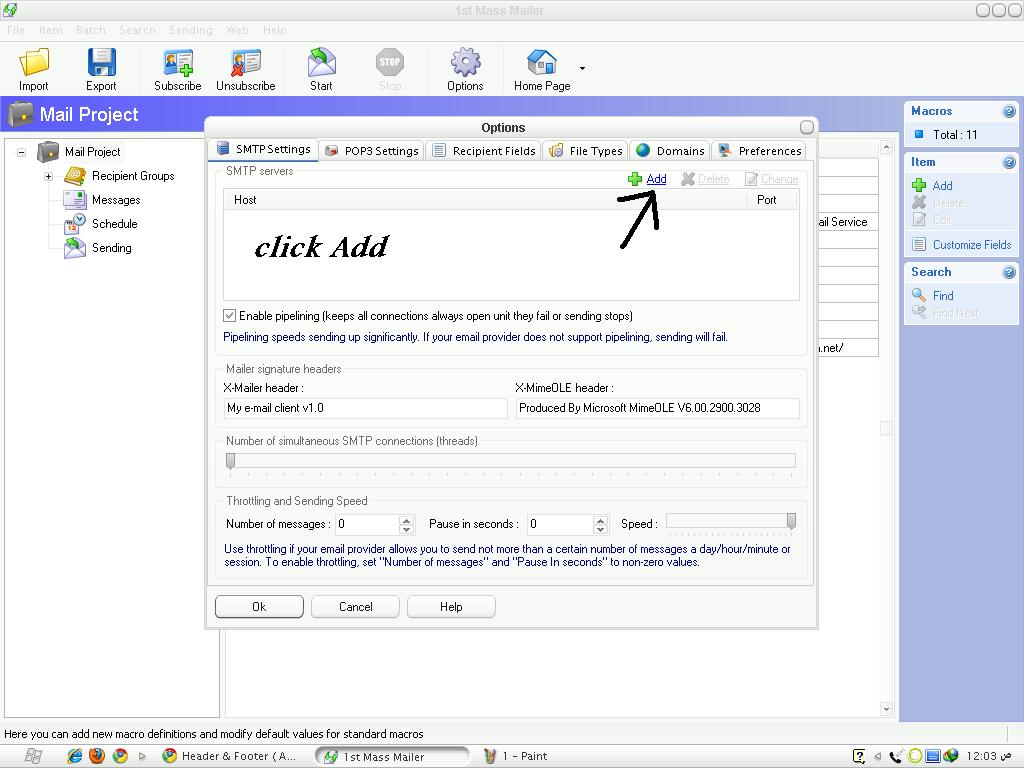
Task: Click the X-MimeOLE header input field
Action: point(658,408)
